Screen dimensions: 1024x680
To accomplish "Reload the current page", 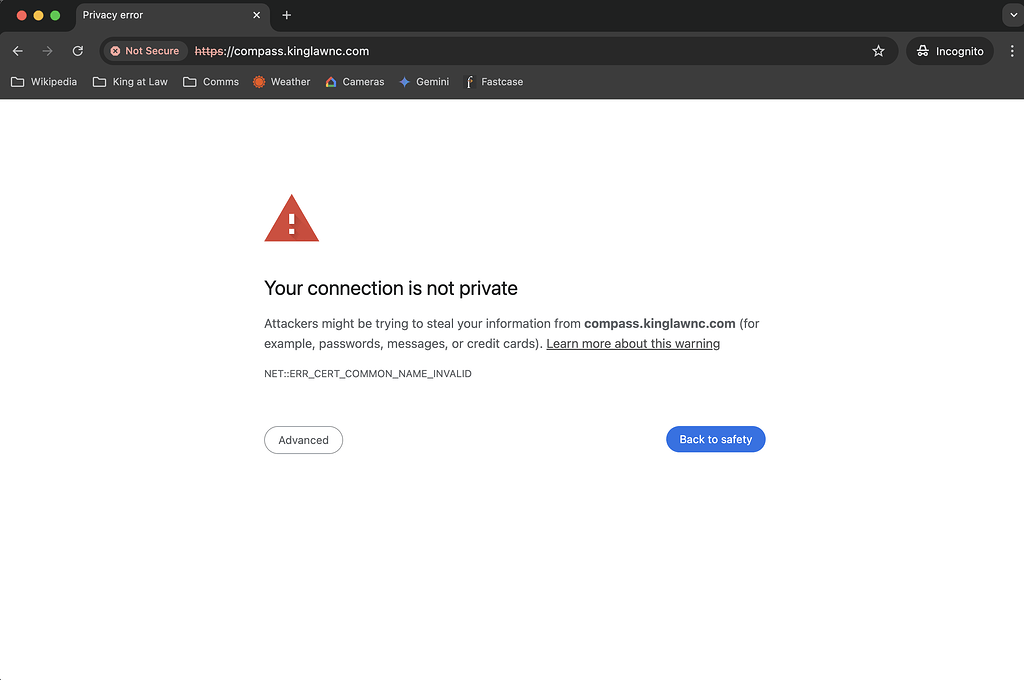I will (77, 50).
